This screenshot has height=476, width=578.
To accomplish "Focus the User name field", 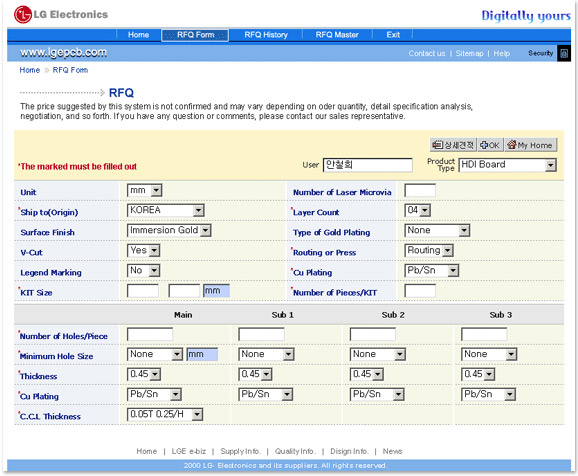I will [368, 165].
